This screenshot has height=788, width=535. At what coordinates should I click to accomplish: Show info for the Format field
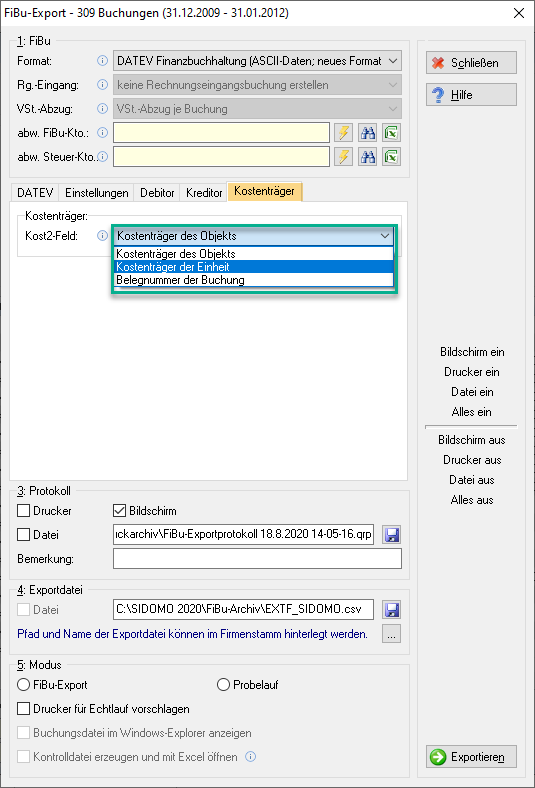pos(102,61)
